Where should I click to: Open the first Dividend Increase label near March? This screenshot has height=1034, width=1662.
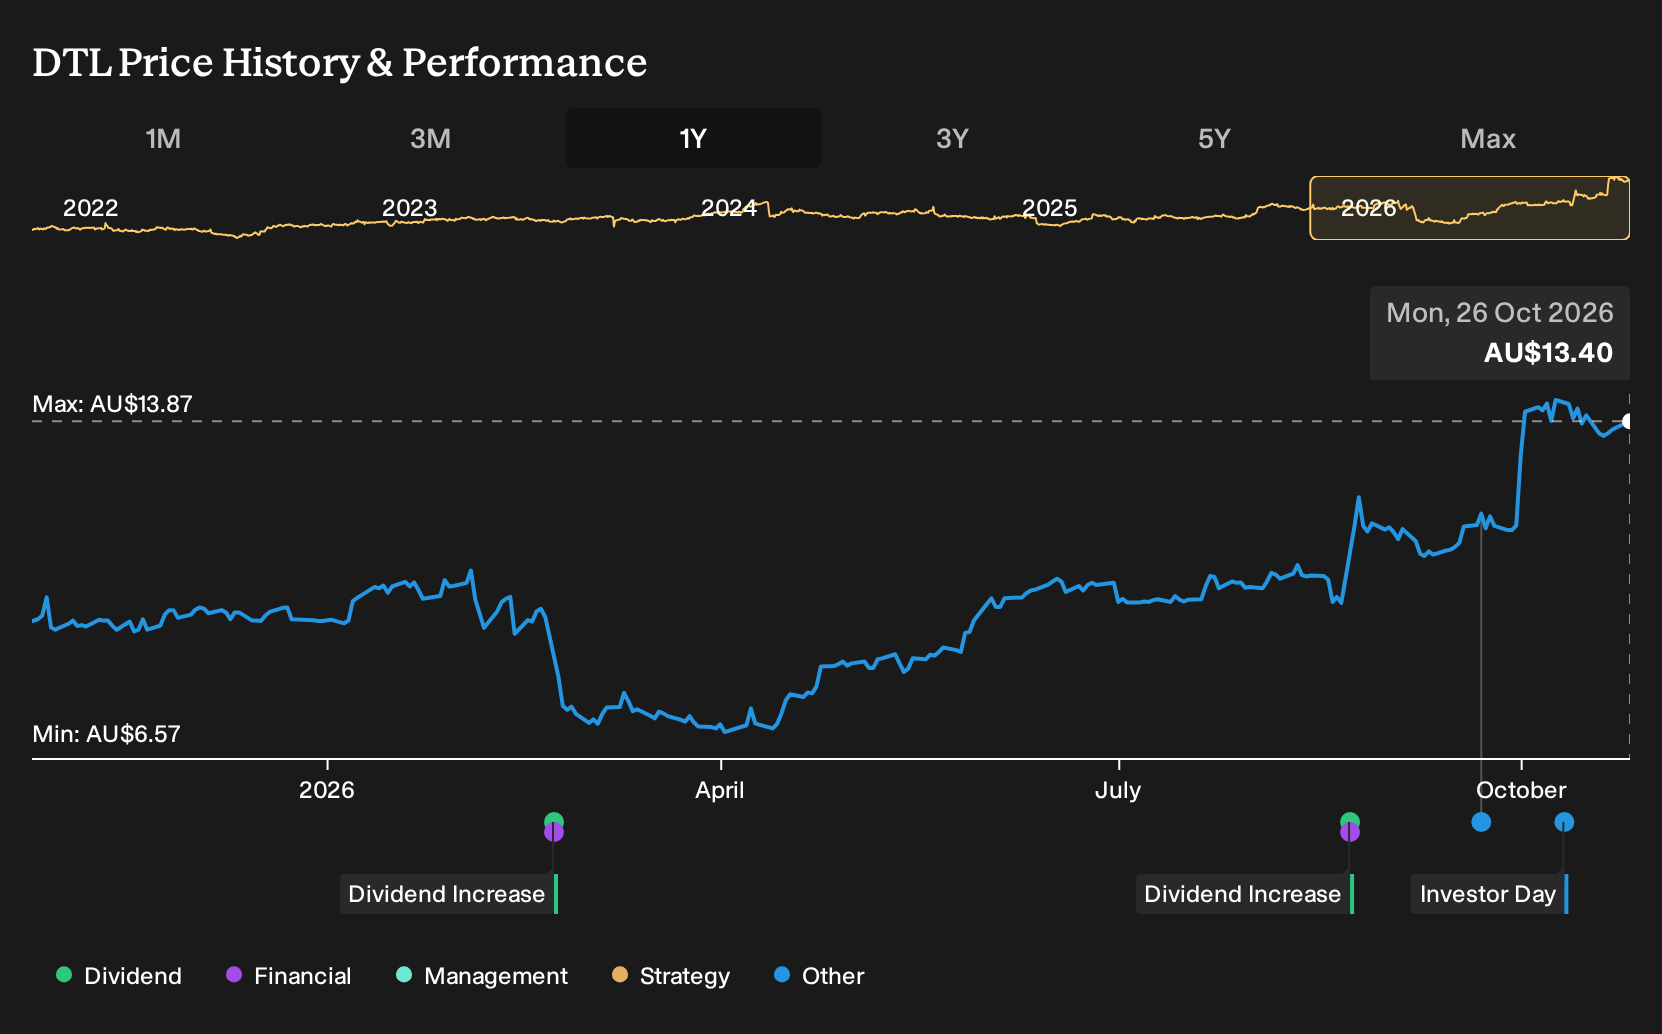point(448,894)
